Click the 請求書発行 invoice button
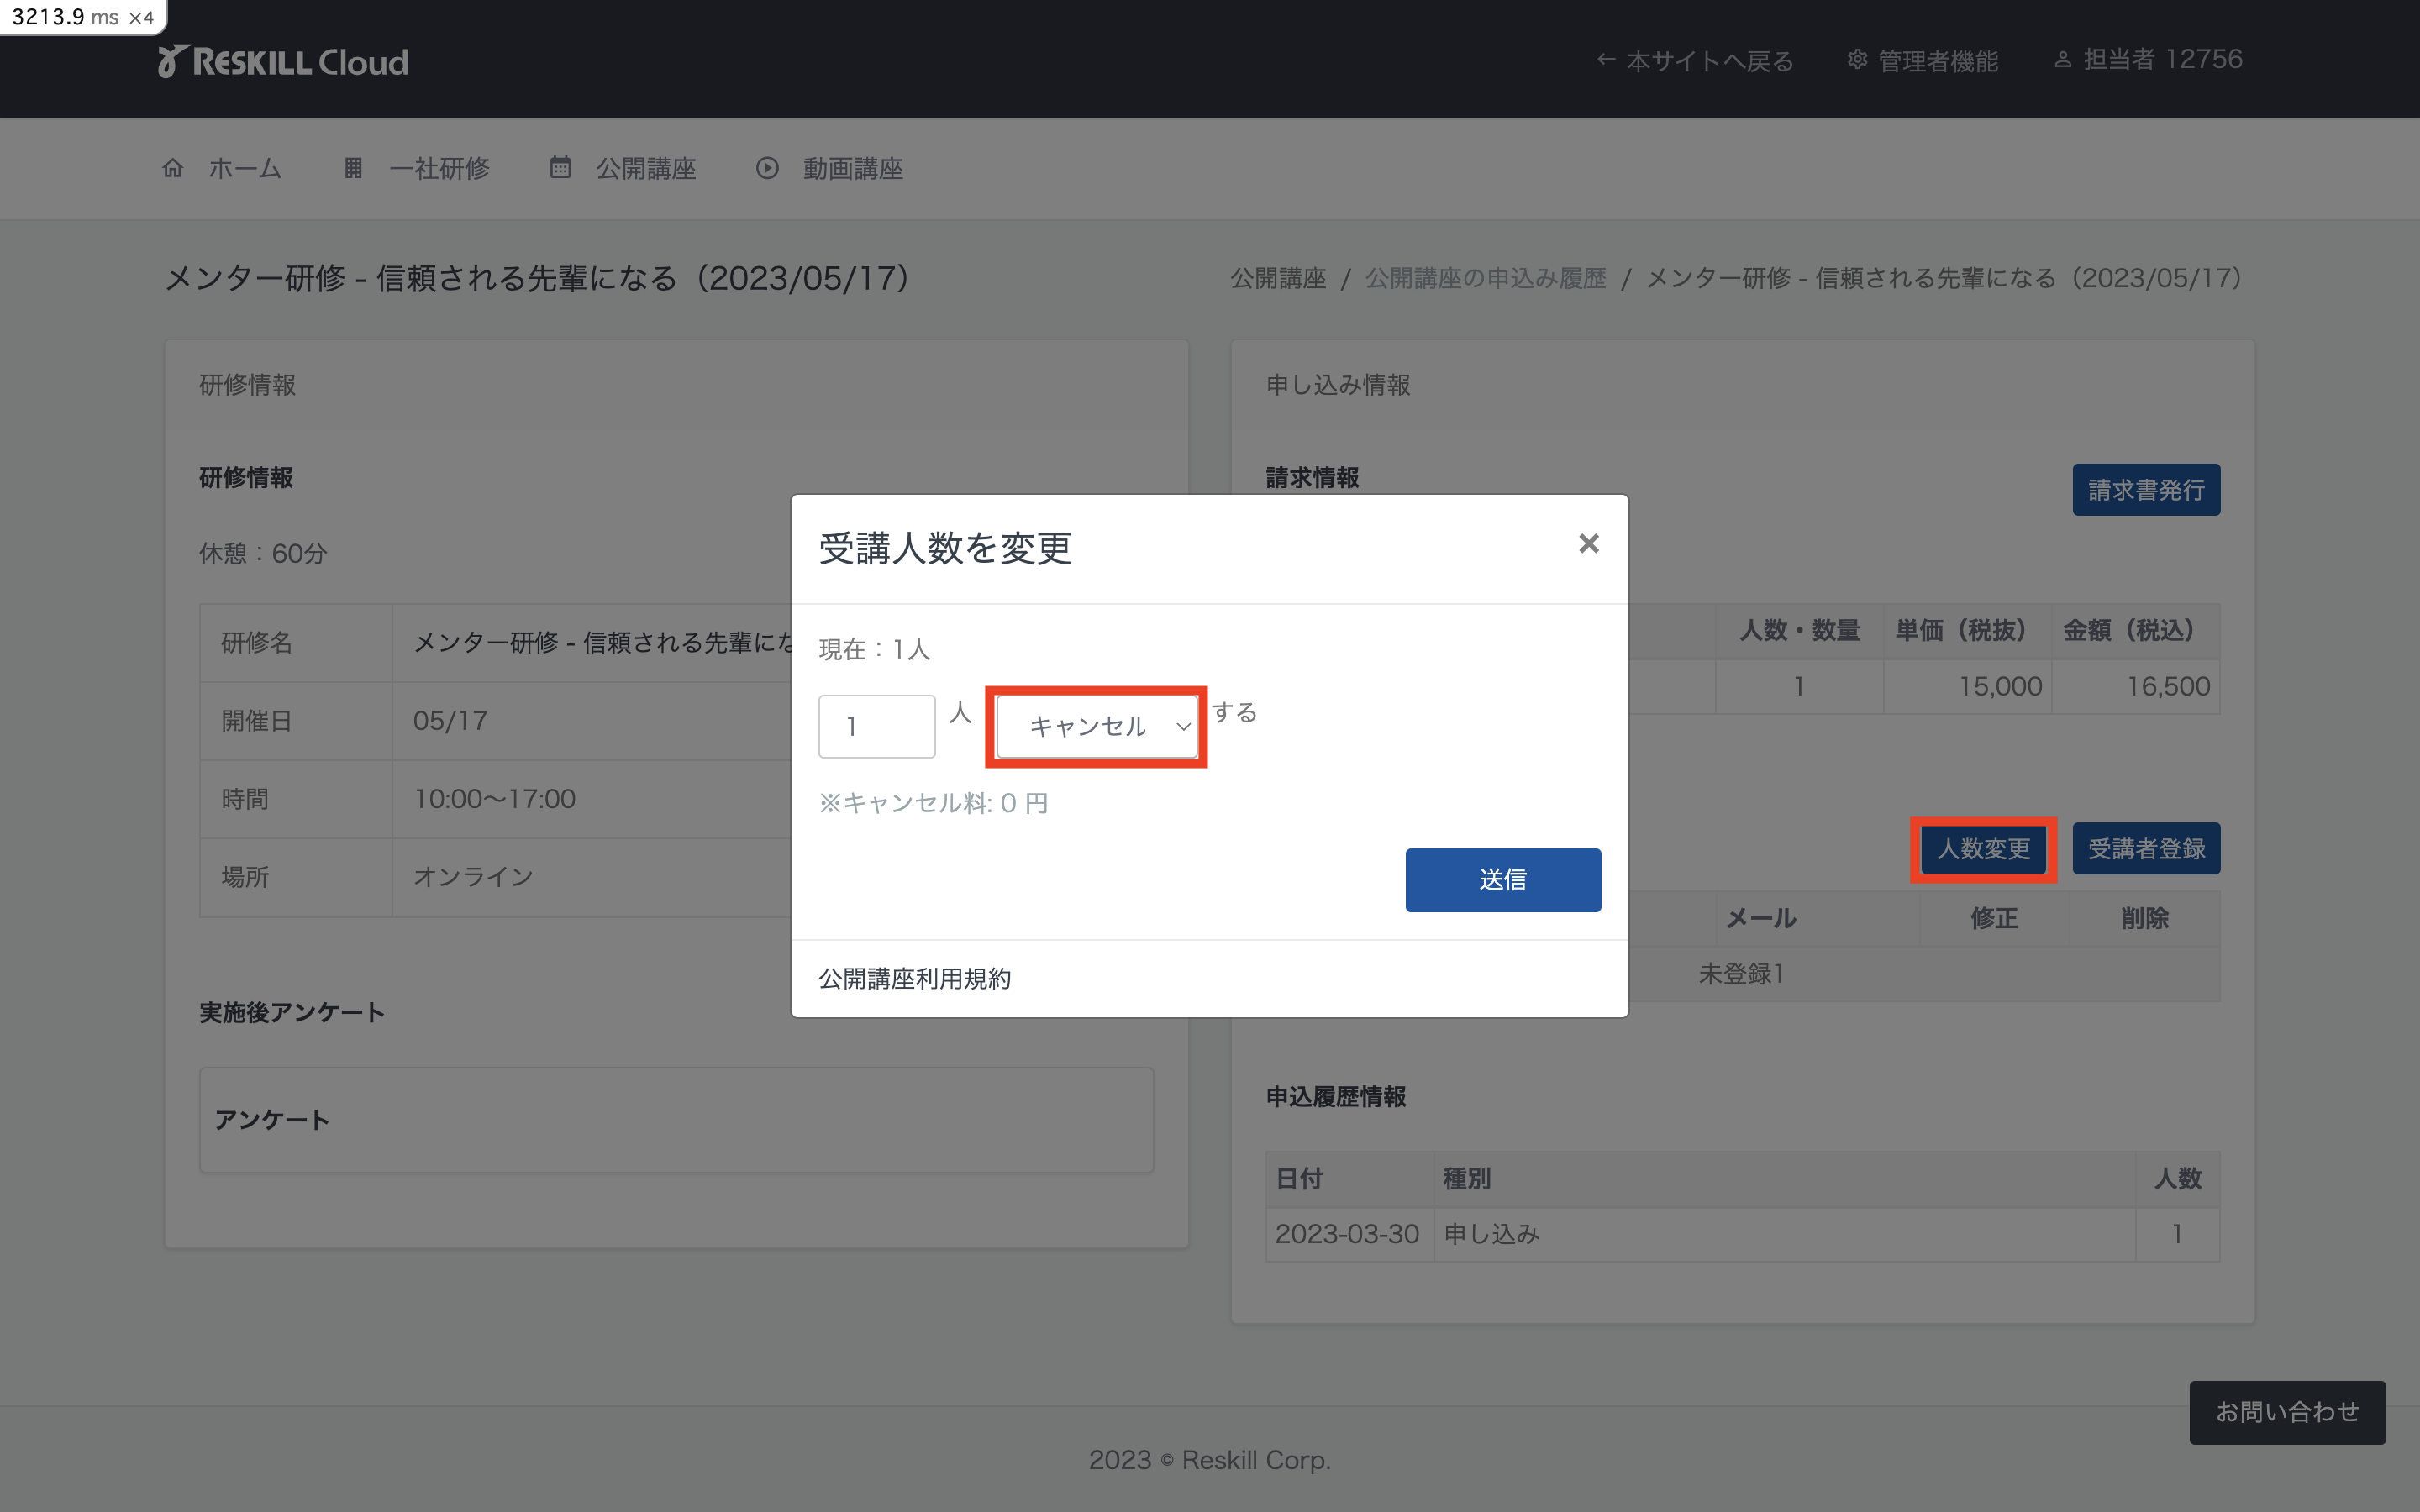The image size is (2420, 1512). click(2146, 489)
